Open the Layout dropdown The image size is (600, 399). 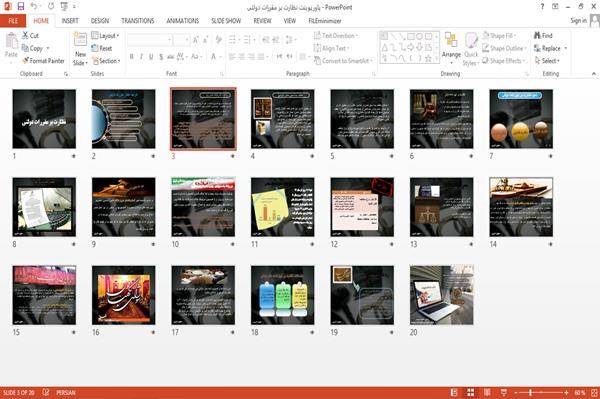click(105, 36)
